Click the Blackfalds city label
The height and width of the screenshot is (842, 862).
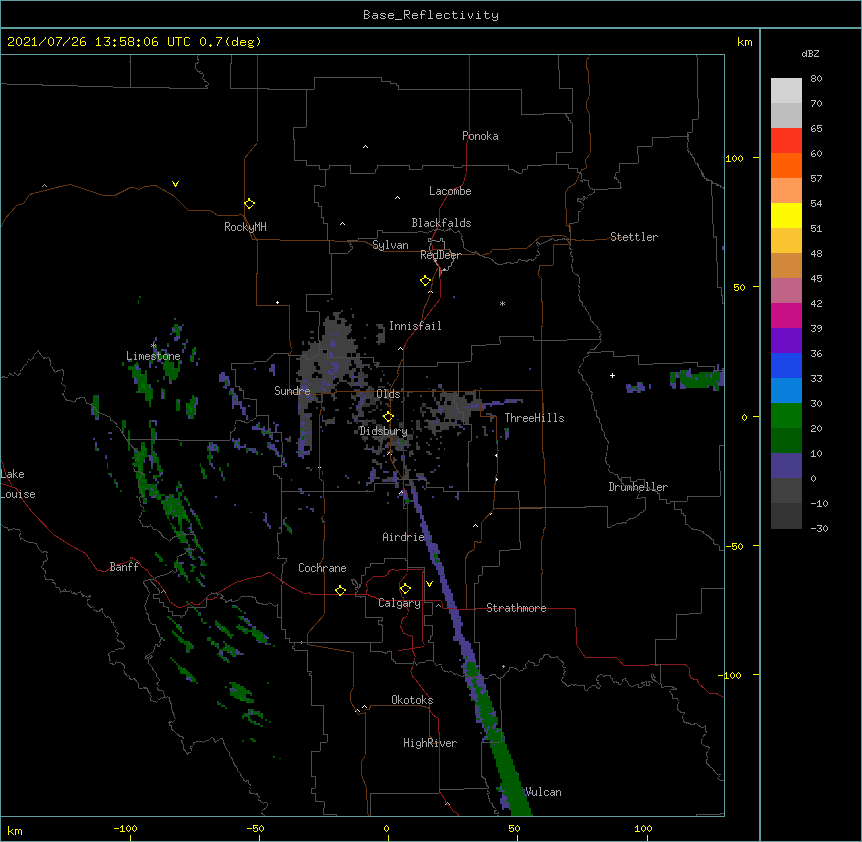(441, 223)
